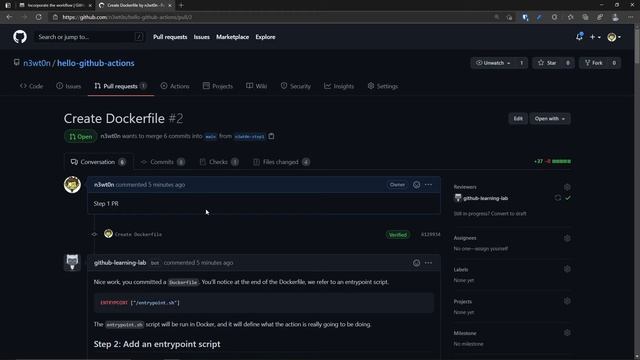Reload the page in the browser
Image resolution: width=640 pixels, height=360 pixels.
tap(38, 17)
